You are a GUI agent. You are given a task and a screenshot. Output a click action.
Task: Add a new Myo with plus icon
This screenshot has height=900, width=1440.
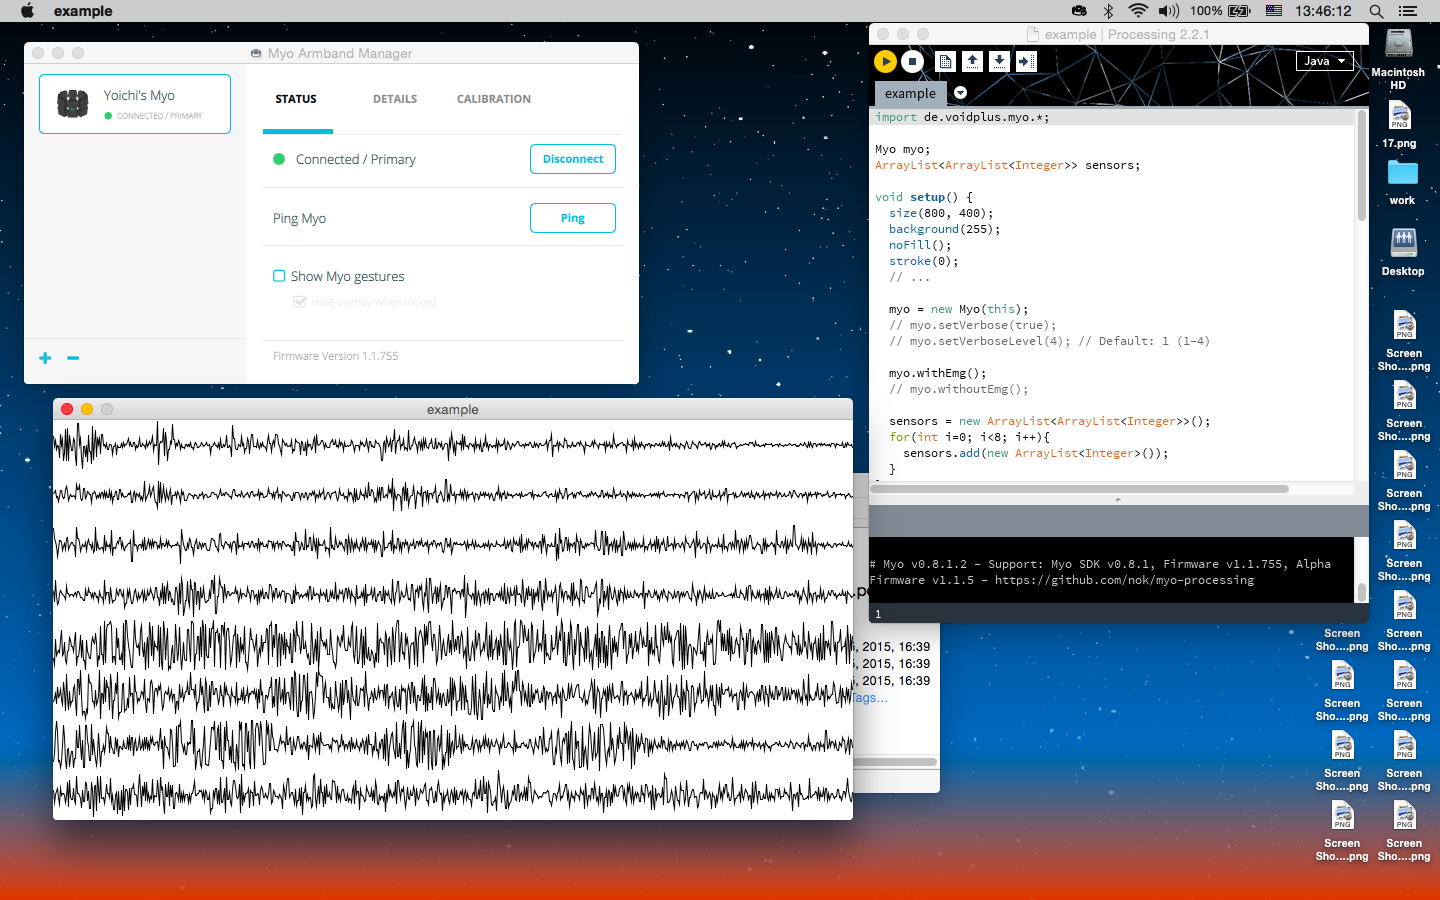(x=45, y=358)
